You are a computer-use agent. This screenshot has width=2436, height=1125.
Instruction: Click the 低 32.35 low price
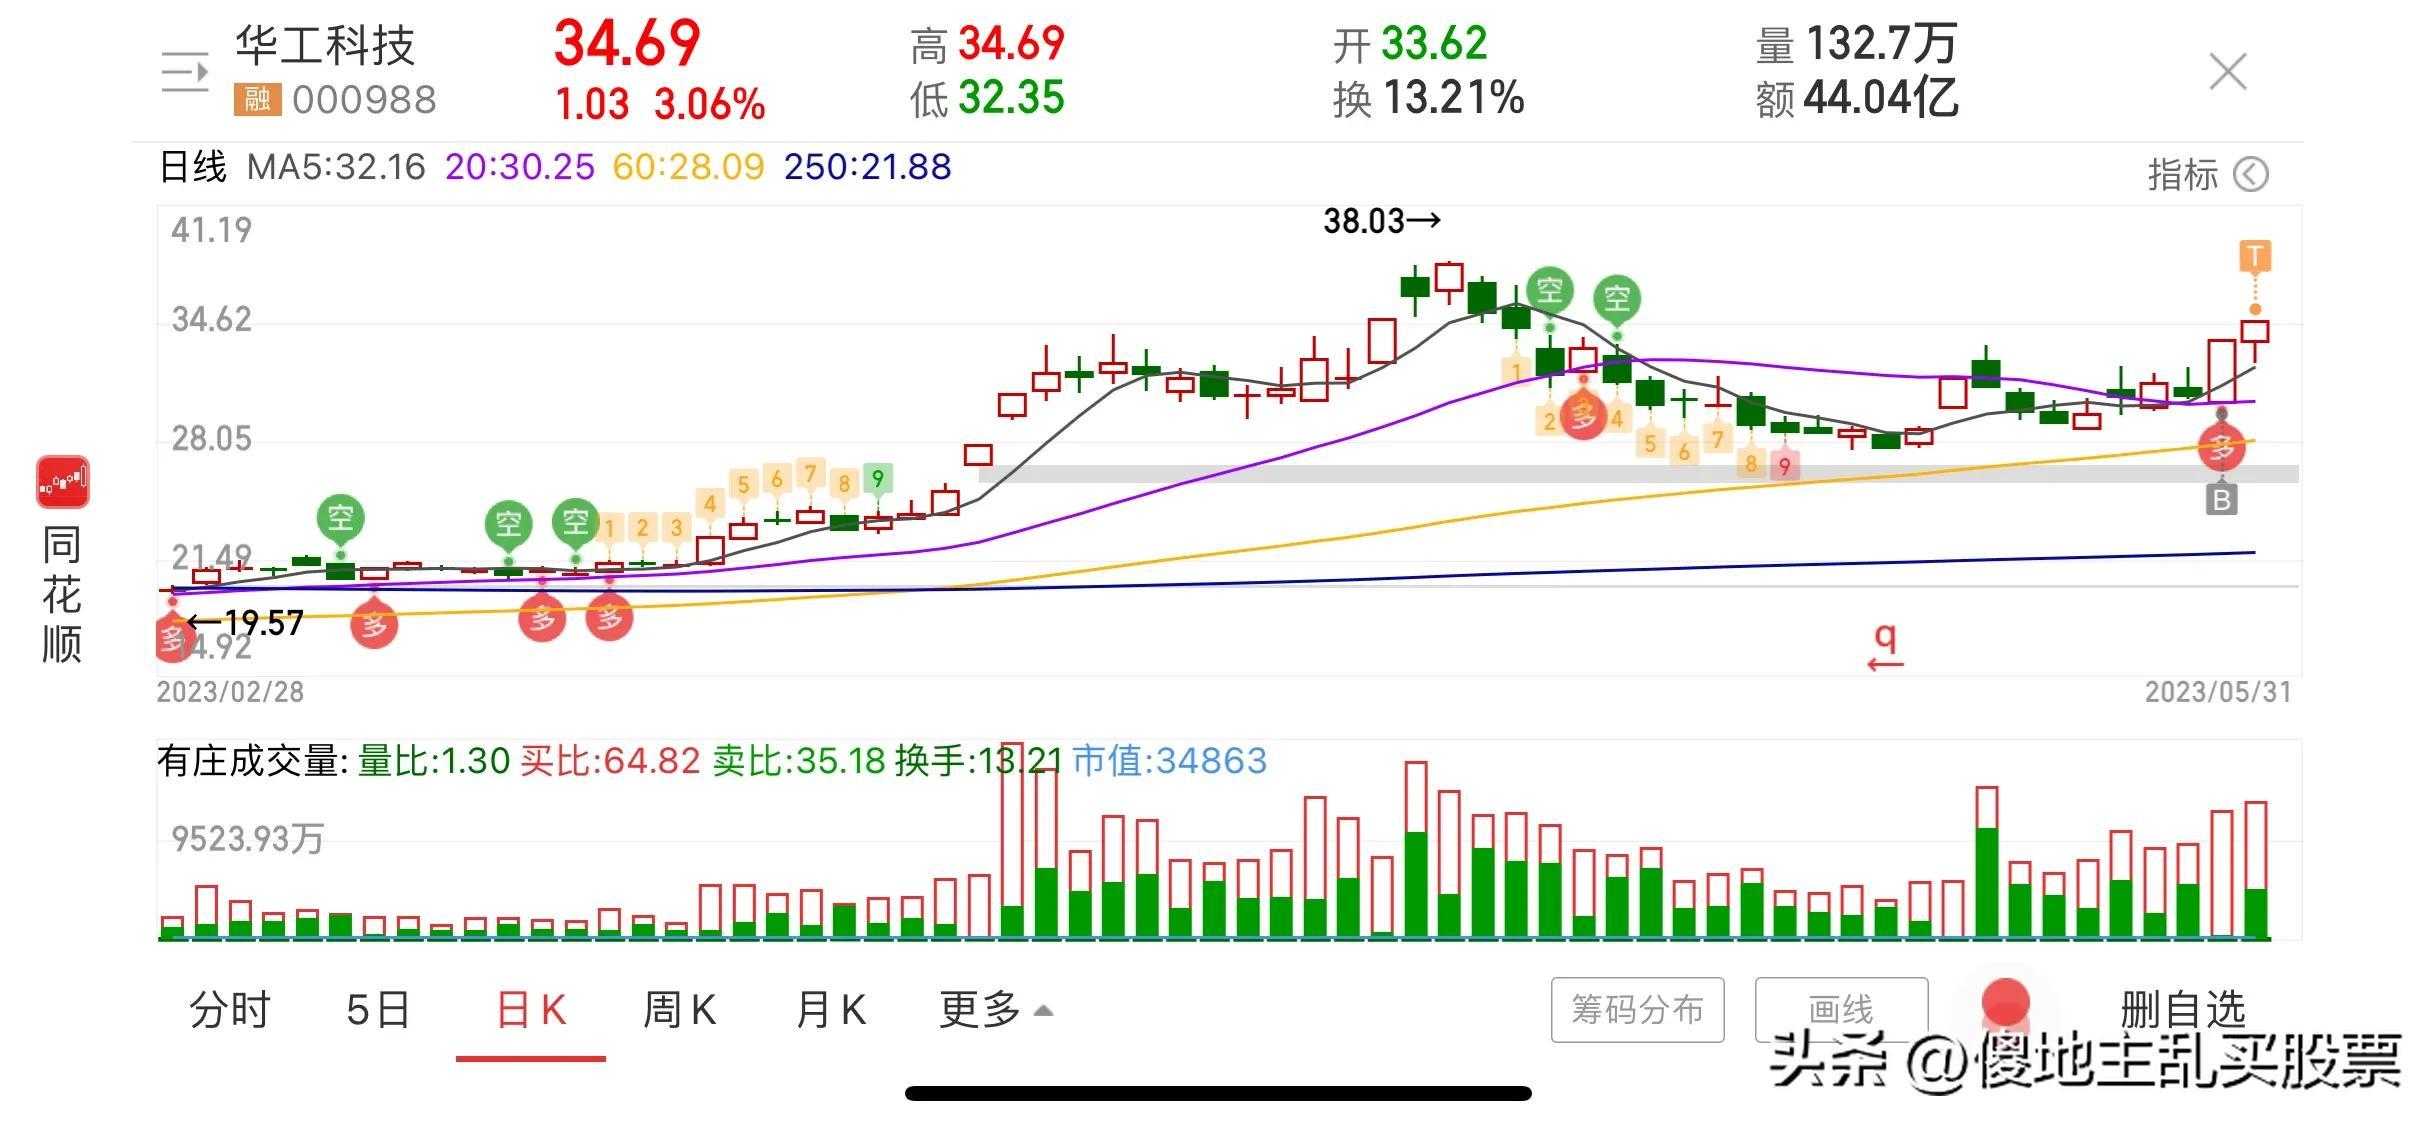[x=987, y=98]
